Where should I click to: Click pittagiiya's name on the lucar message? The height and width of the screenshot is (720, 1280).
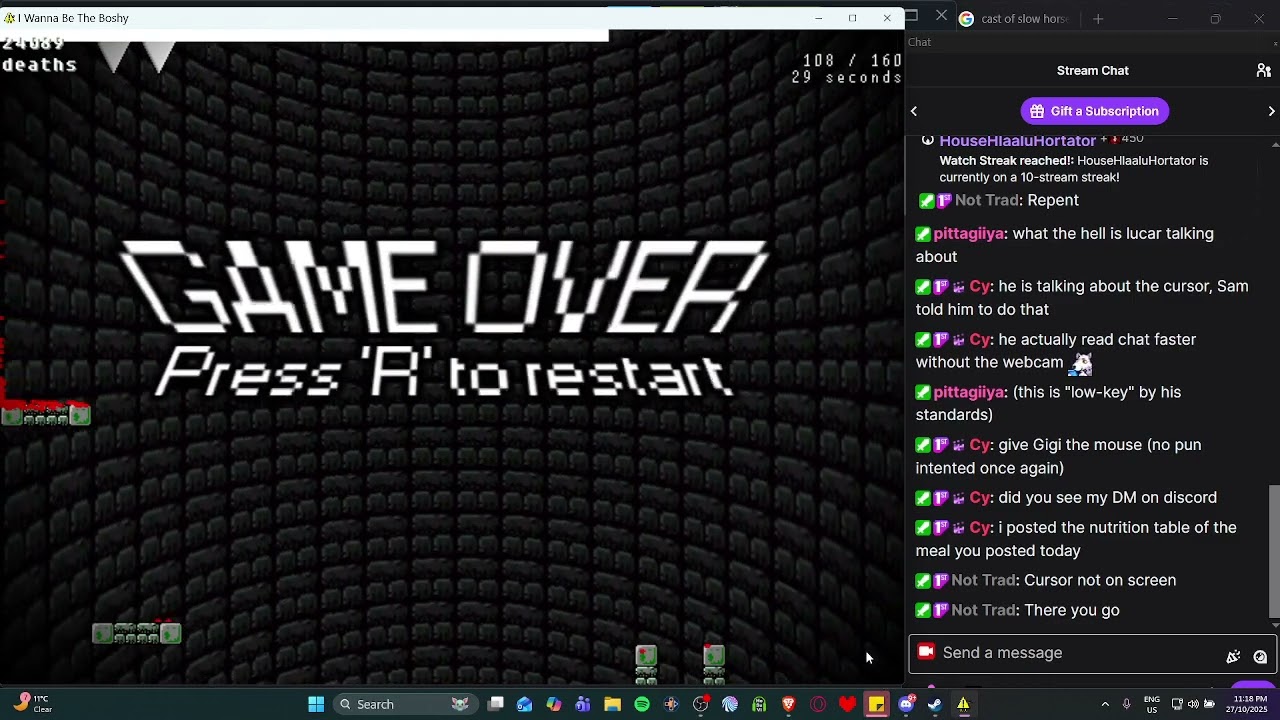coord(968,233)
